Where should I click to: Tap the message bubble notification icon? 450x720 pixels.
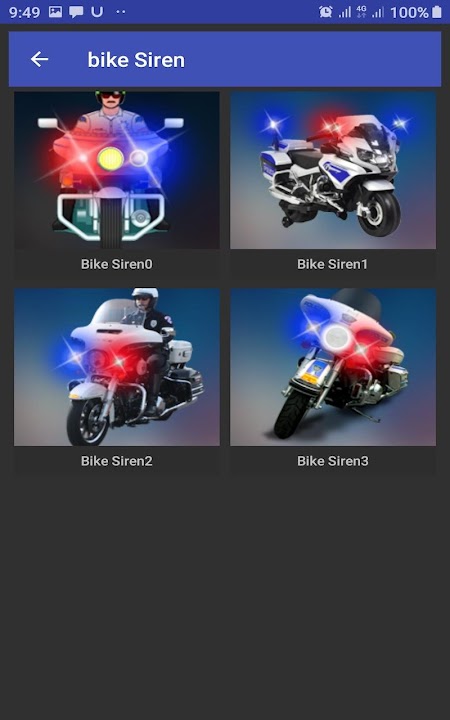(76, 12)
